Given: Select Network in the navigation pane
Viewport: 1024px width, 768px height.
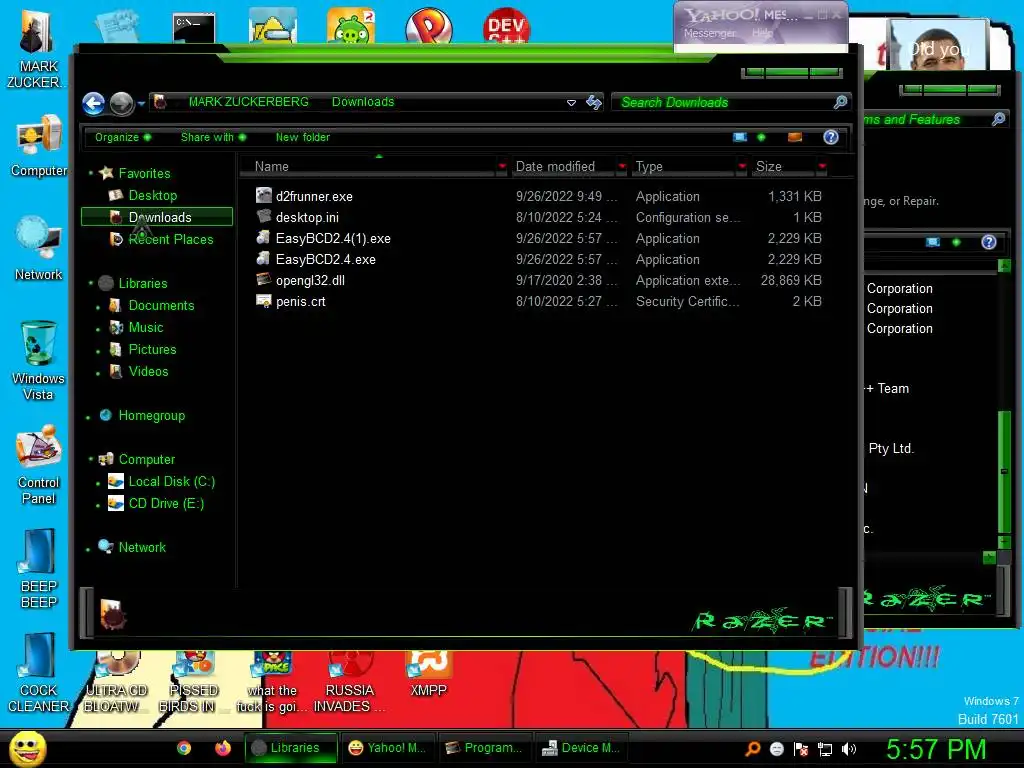Looking at the screenshot, I should pyautogui.click(x=142, y=547).
